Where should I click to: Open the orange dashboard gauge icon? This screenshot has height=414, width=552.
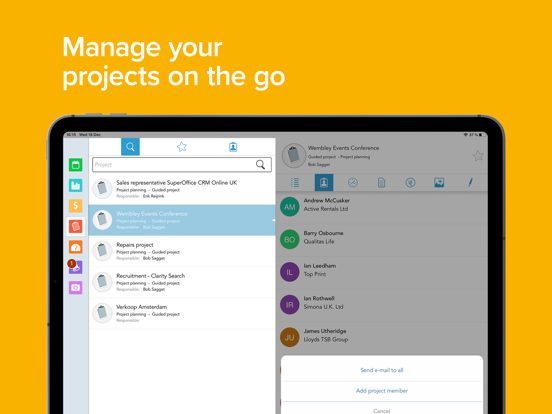click(75, 247)
